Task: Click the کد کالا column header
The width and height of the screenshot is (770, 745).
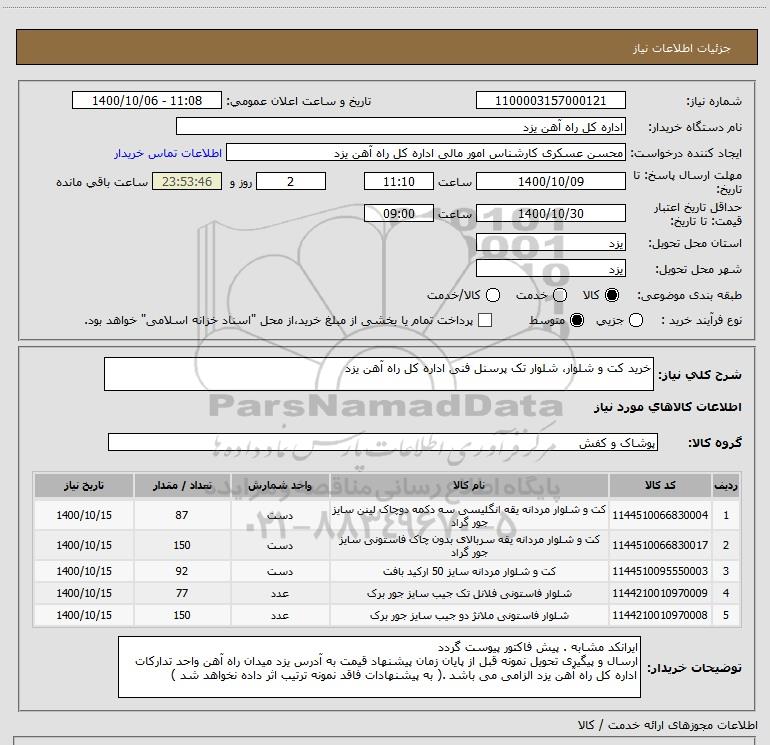Action: tap(660, 486)
